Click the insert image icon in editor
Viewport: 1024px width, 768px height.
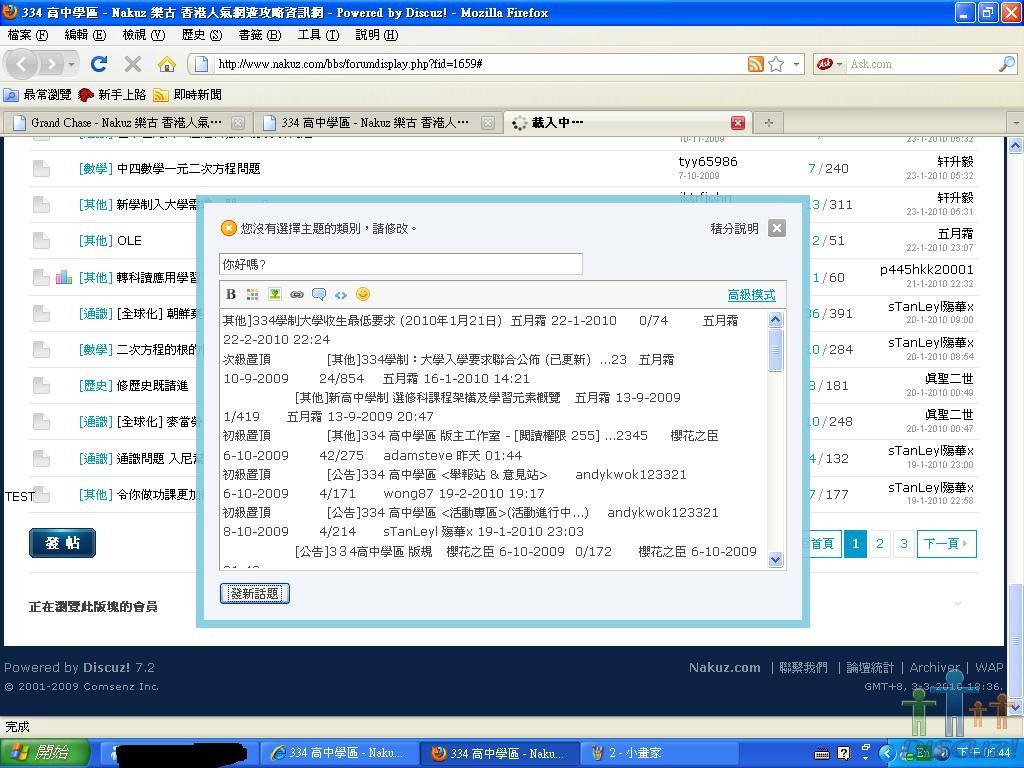pos(275,294)
